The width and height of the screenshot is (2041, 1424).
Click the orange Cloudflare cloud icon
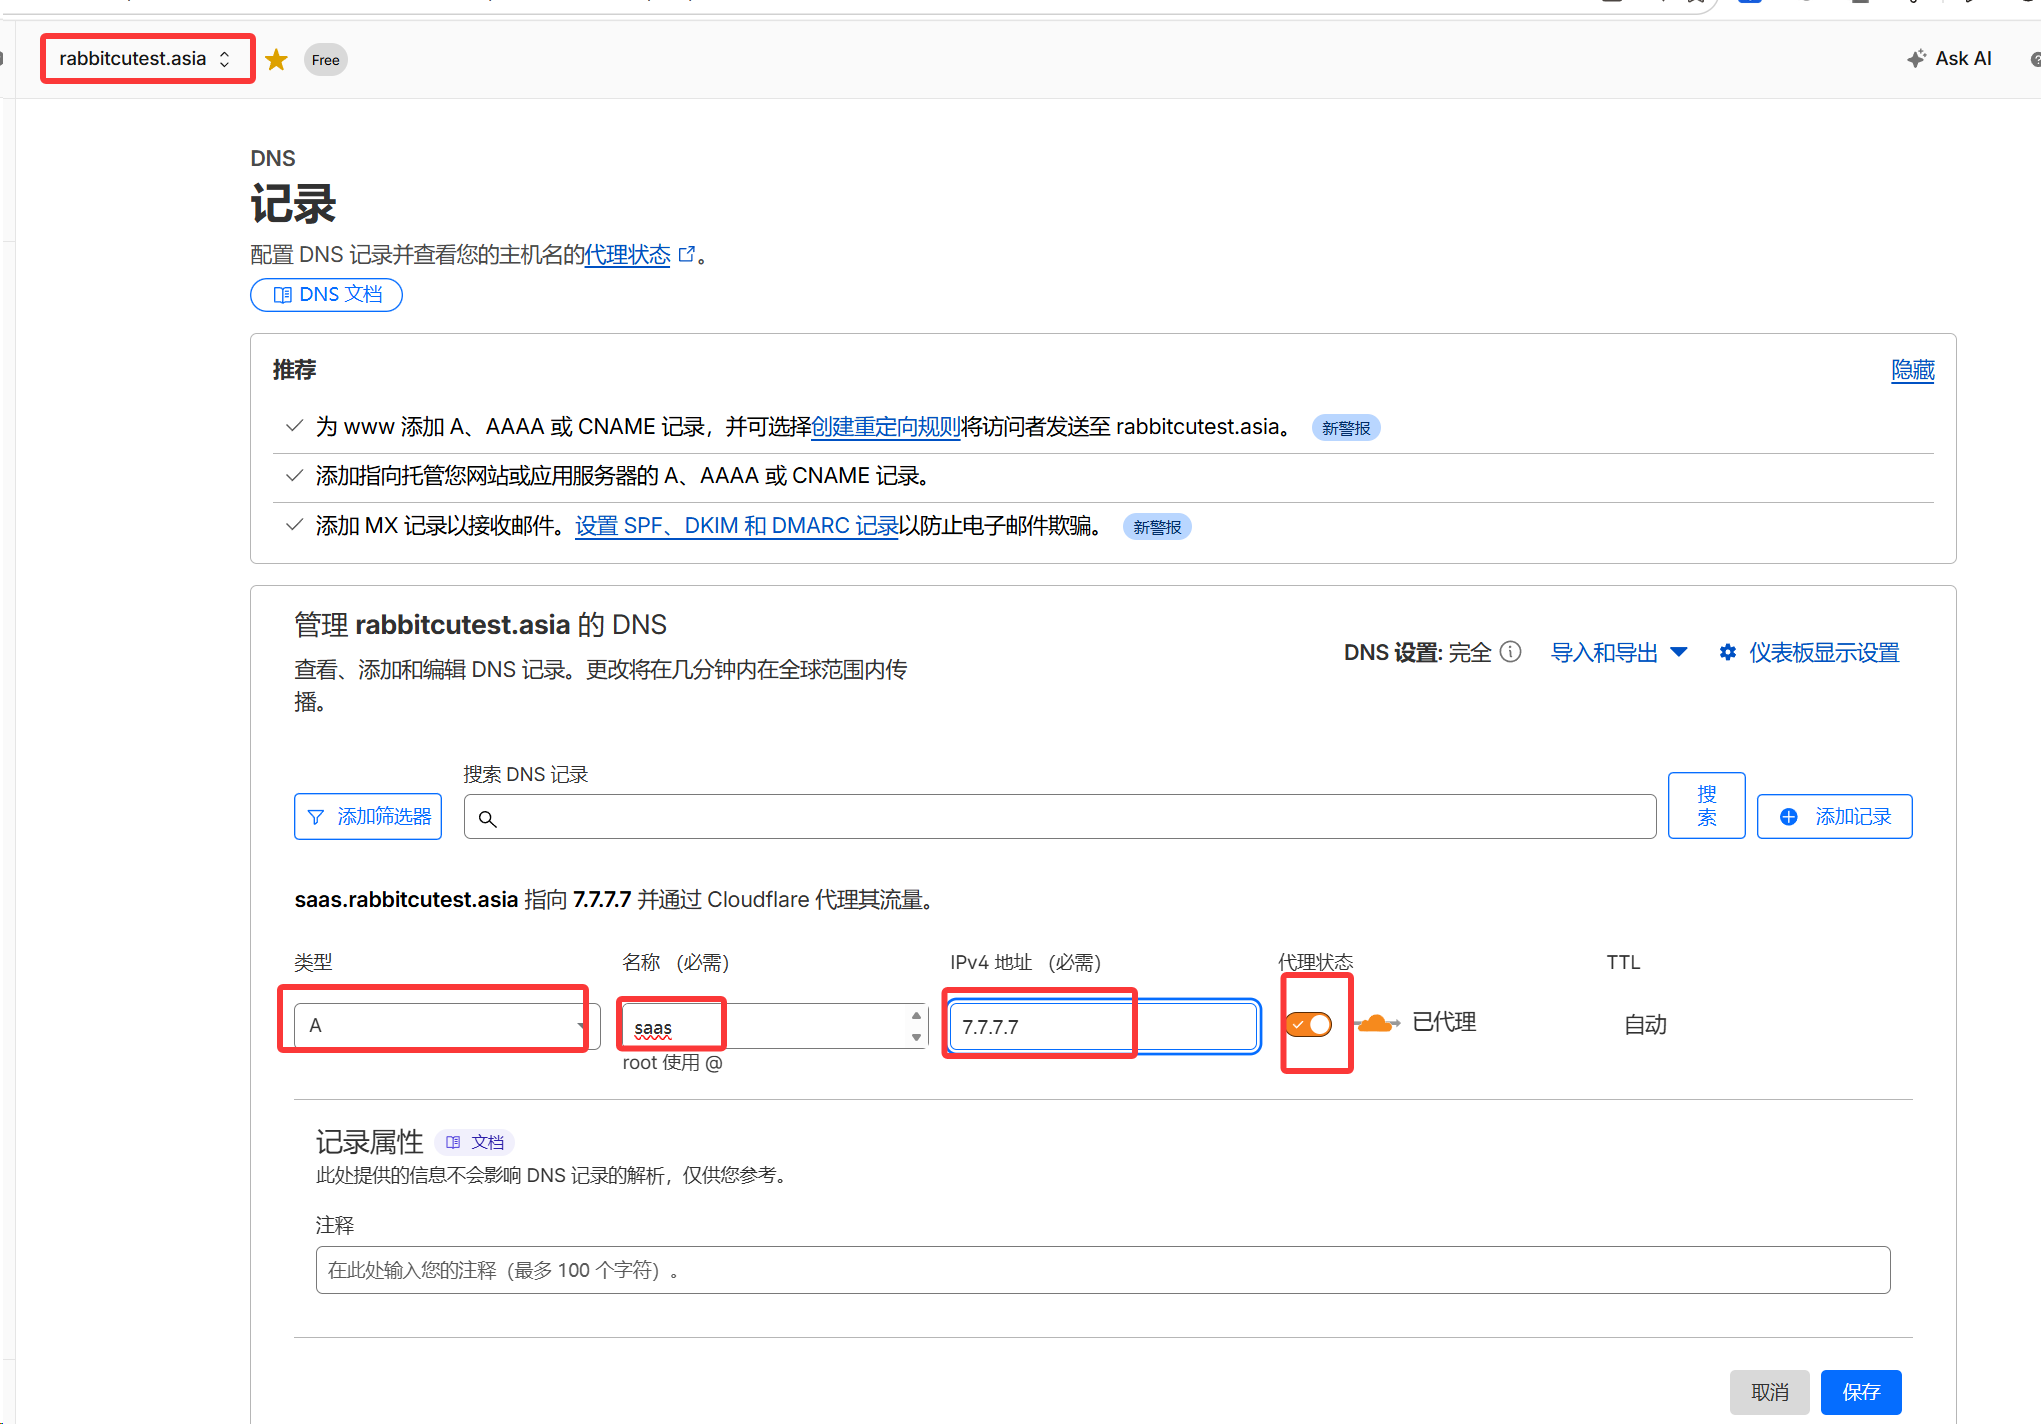pos(1377,1023)
